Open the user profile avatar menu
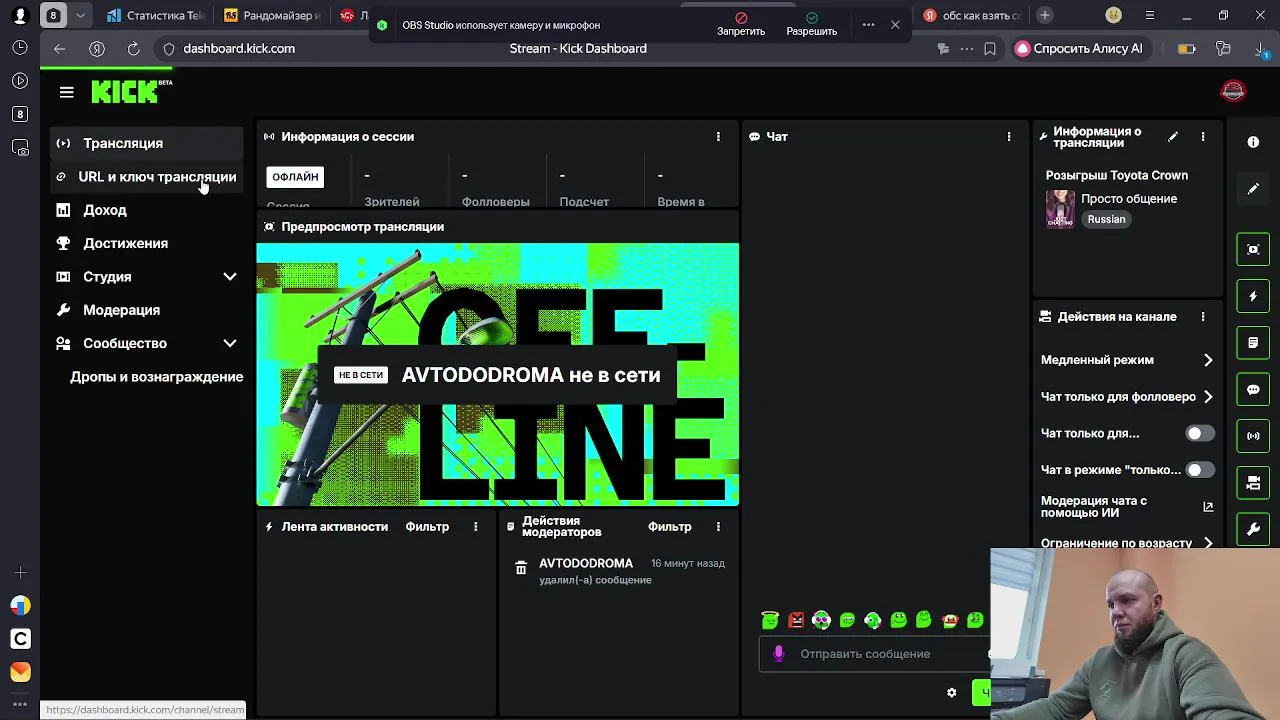The image size is (1280, 720). pos(1233,91)
